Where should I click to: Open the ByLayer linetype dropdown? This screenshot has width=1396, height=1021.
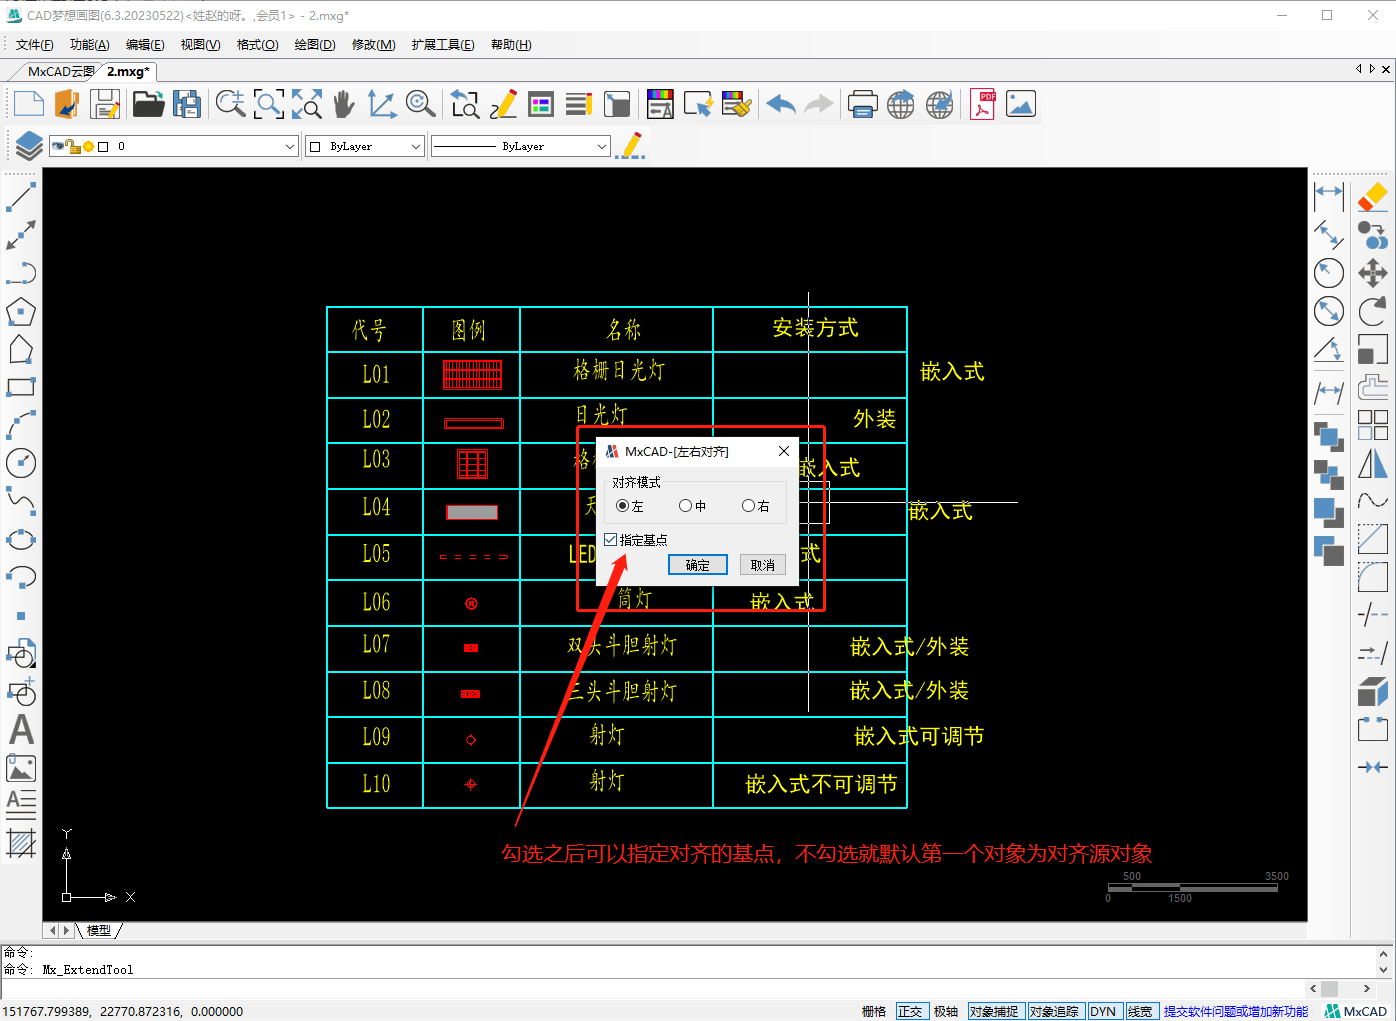[601, 147]
